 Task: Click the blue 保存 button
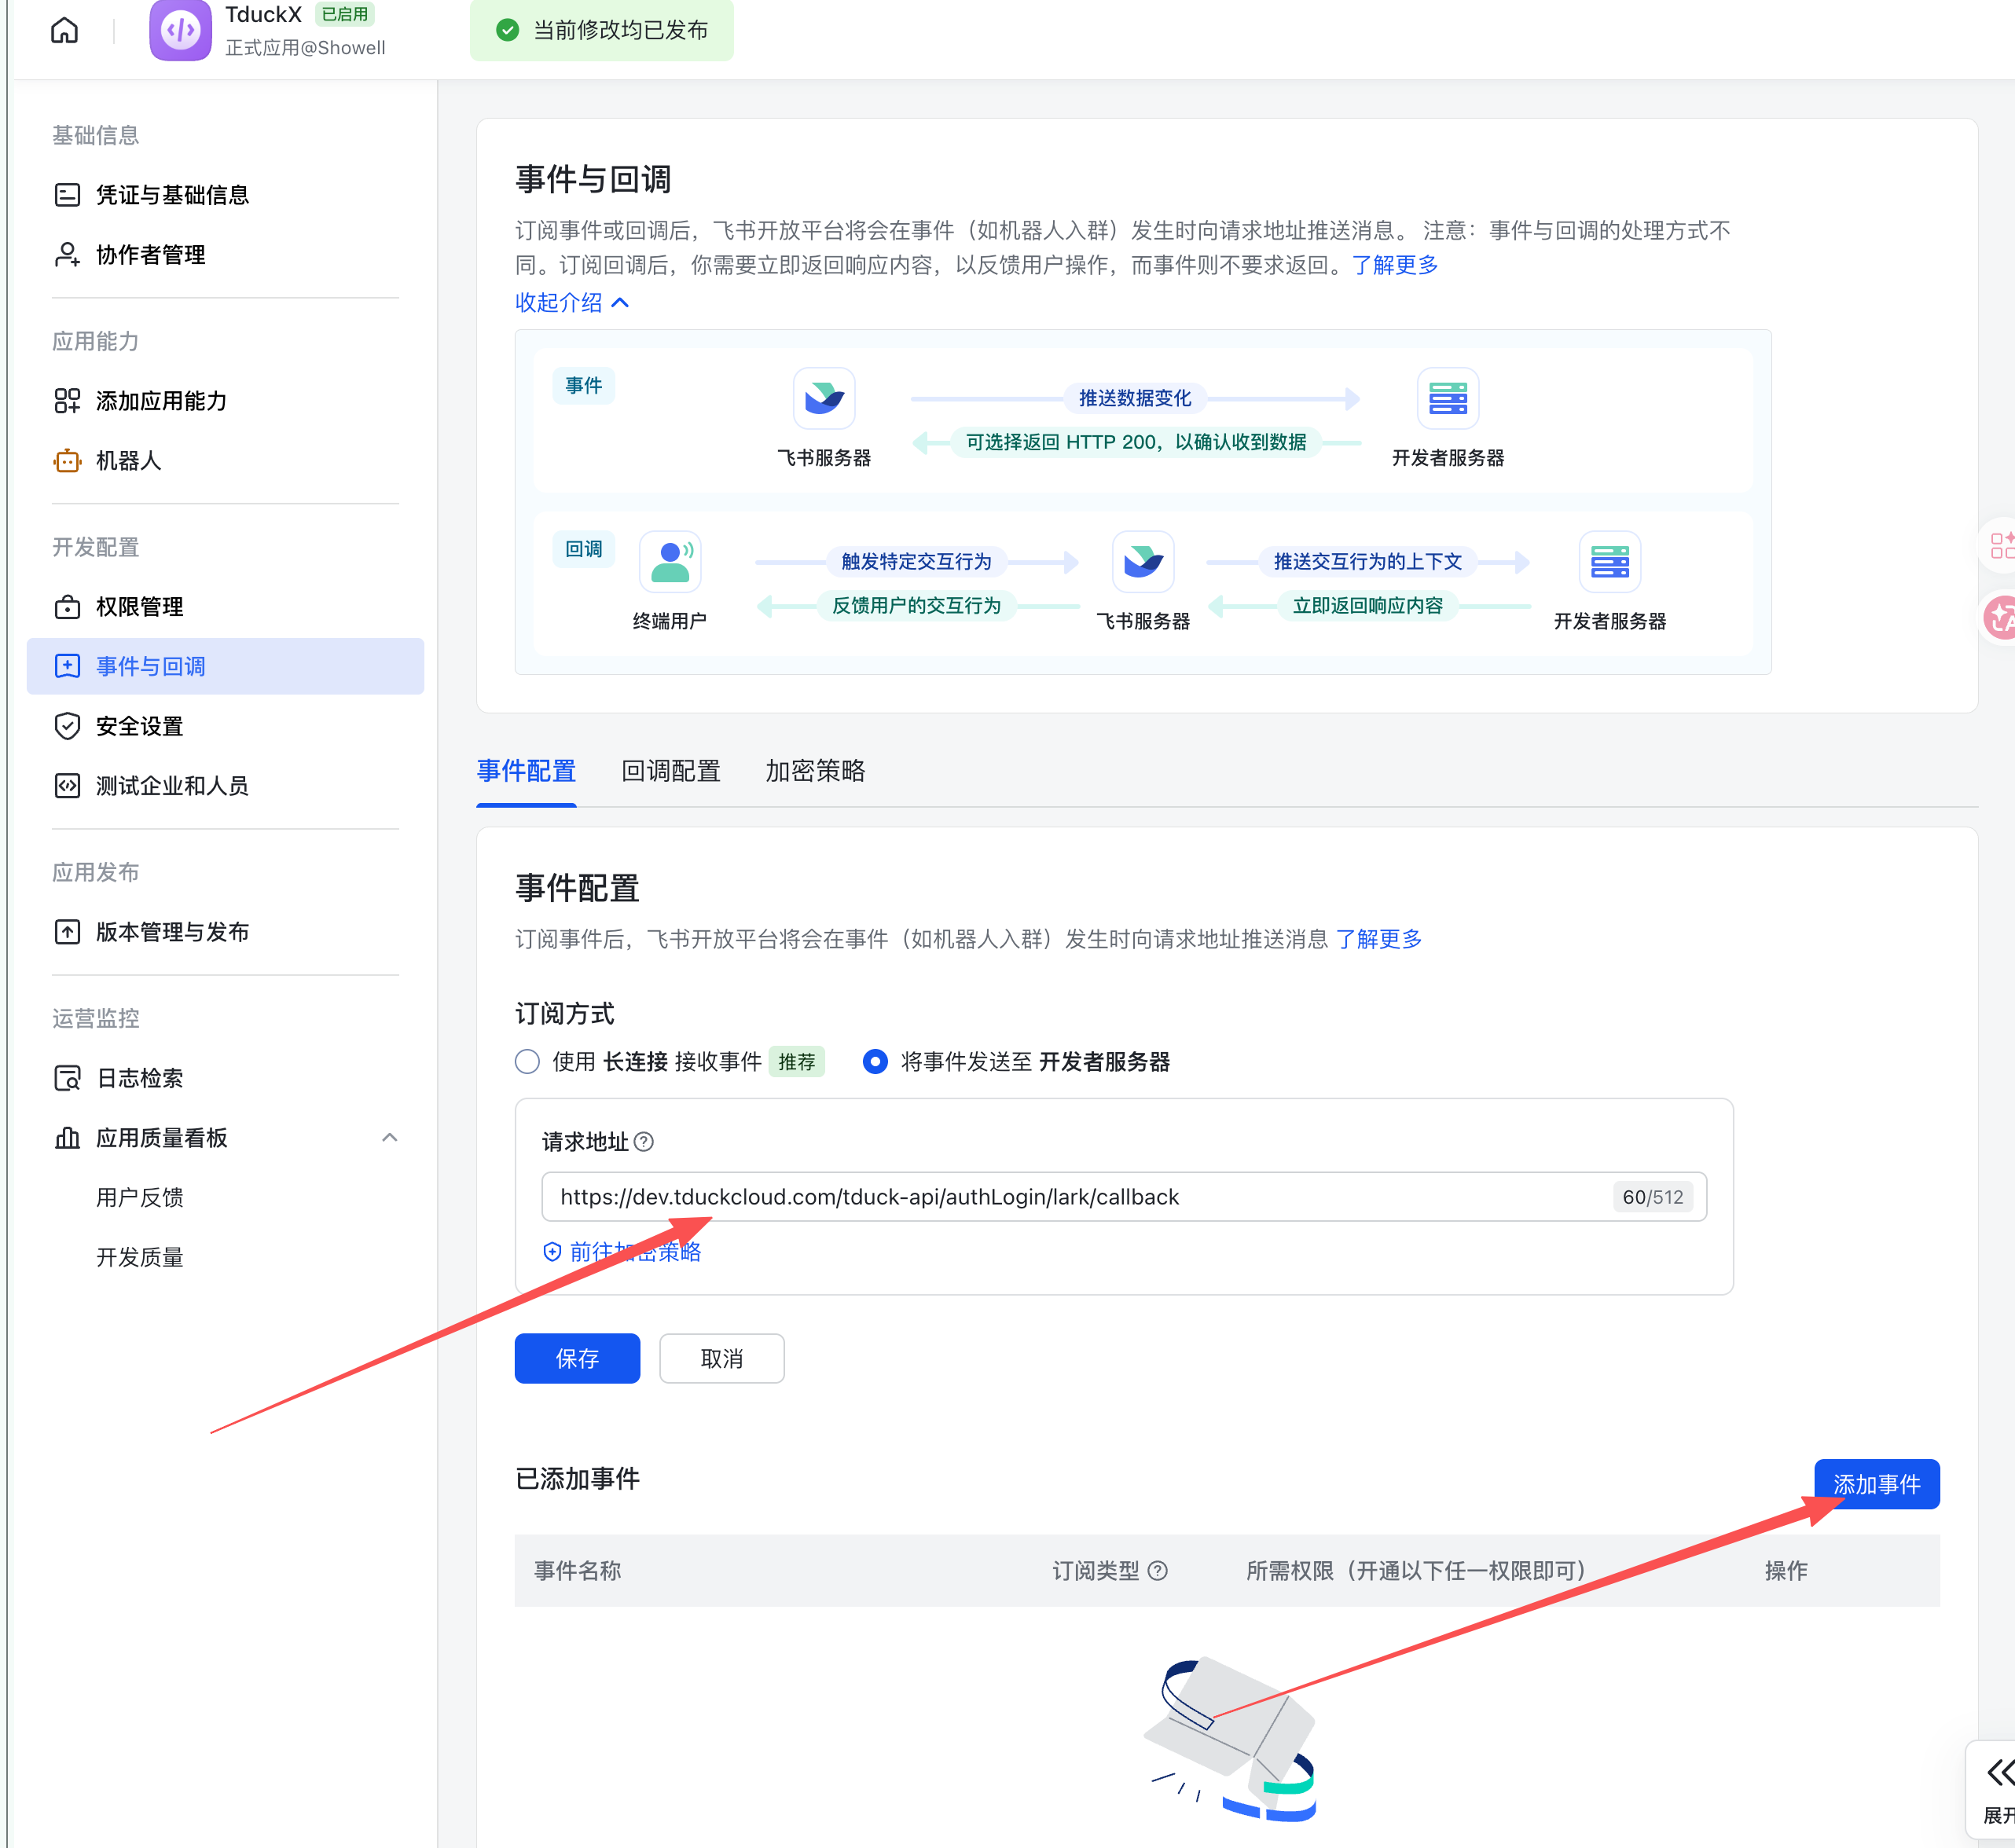(577, 1359)
